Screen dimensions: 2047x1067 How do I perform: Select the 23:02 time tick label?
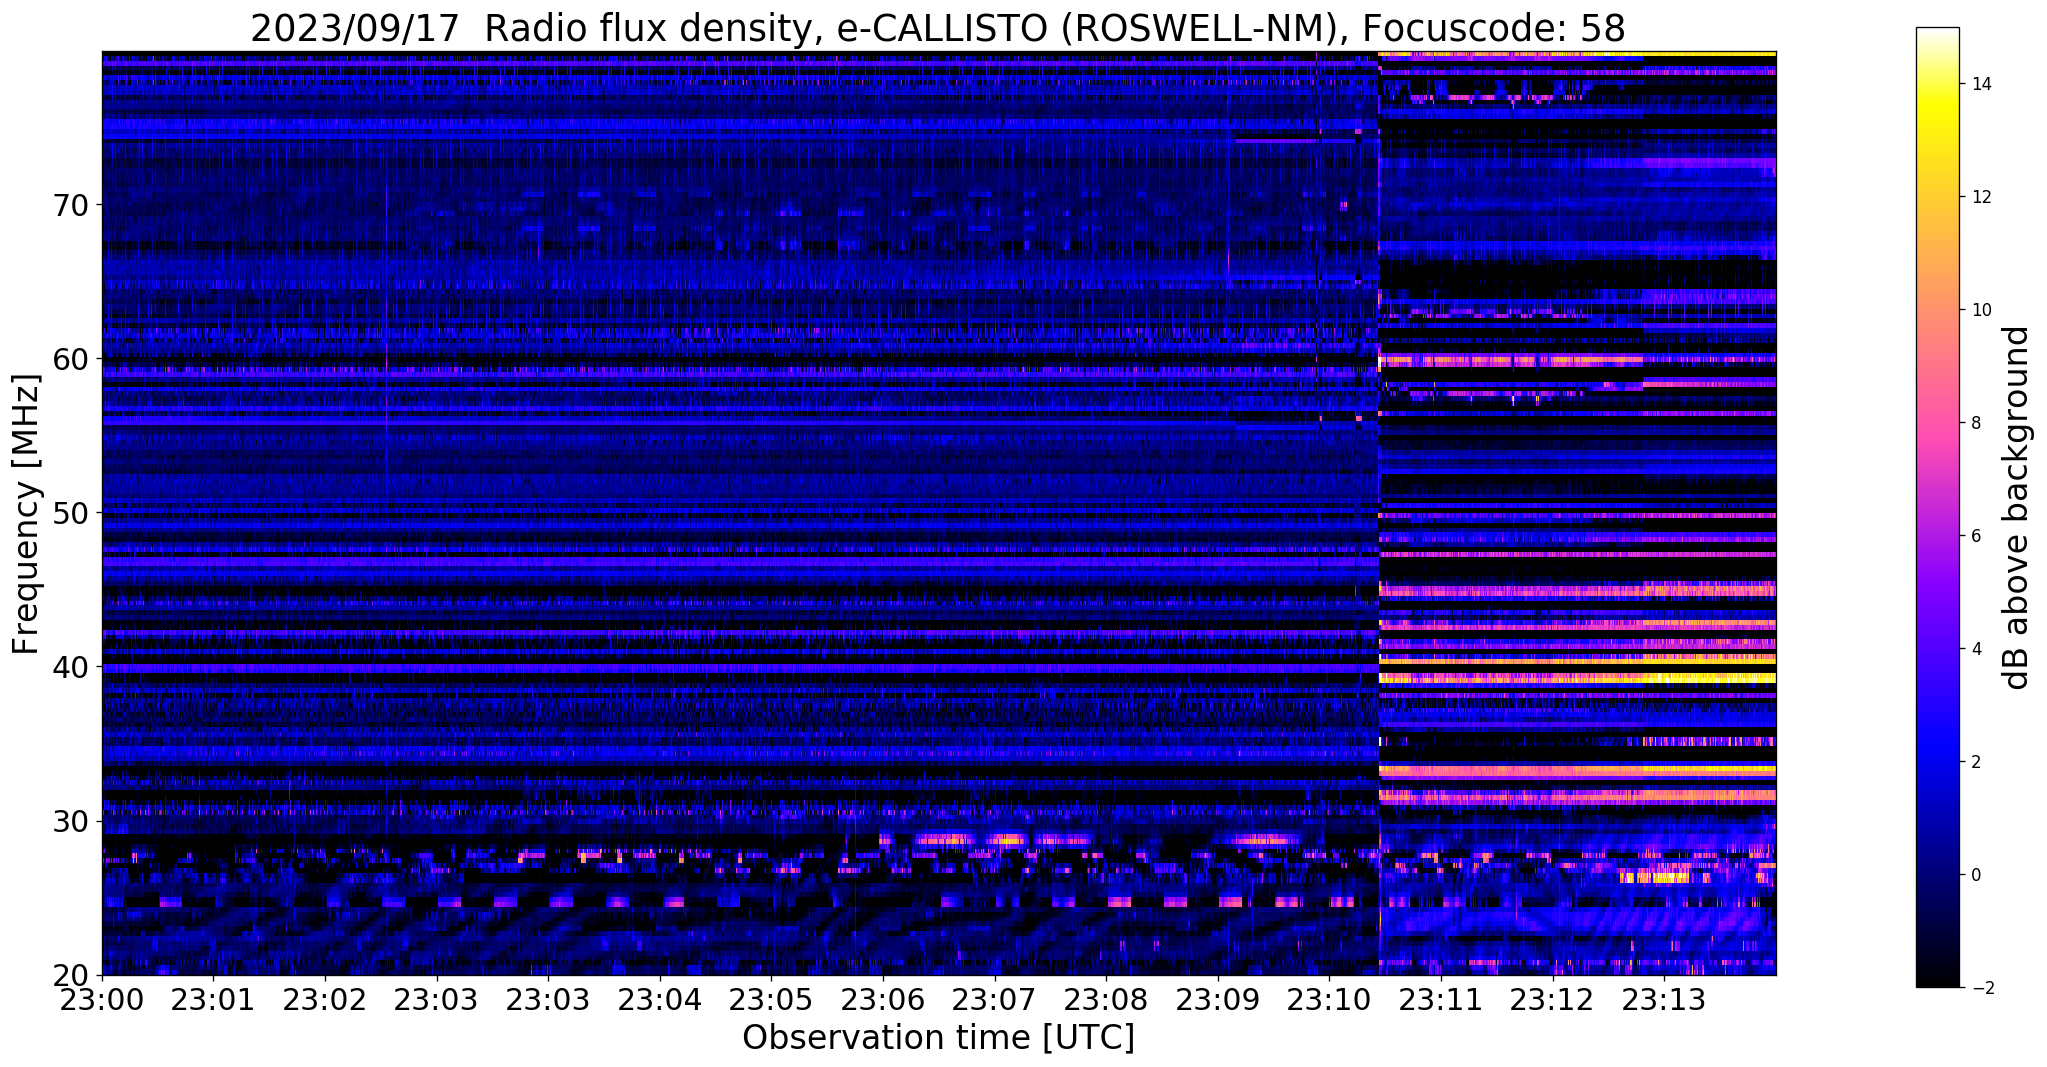325,999
